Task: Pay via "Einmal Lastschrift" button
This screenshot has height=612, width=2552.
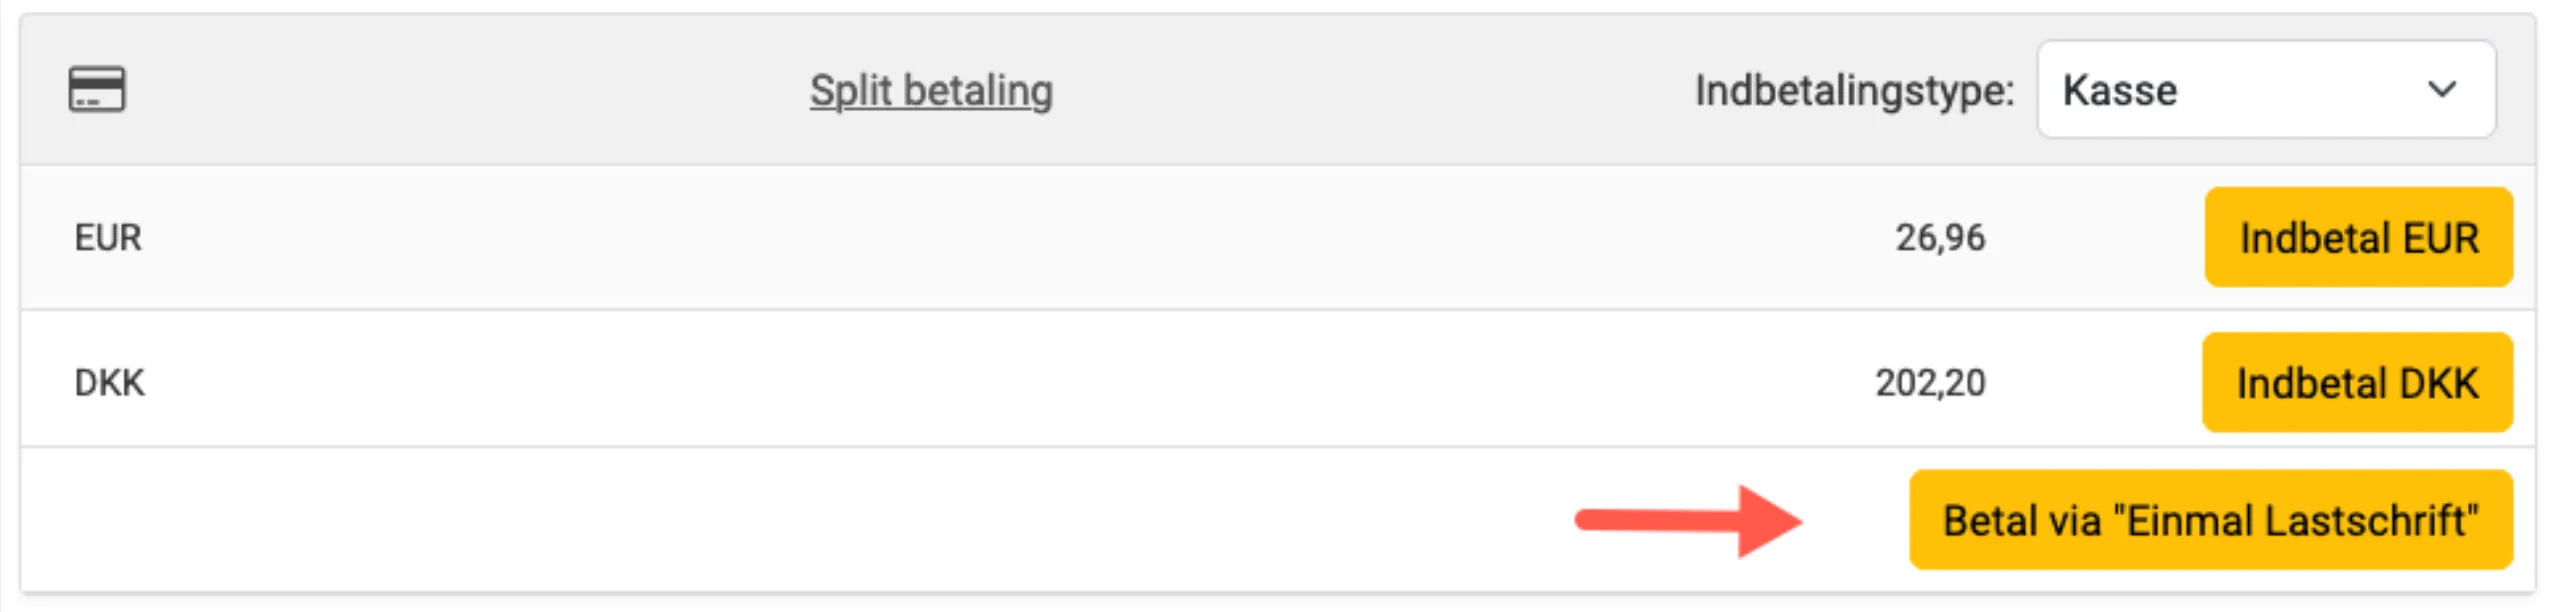Action: [x=2209, y=520]
